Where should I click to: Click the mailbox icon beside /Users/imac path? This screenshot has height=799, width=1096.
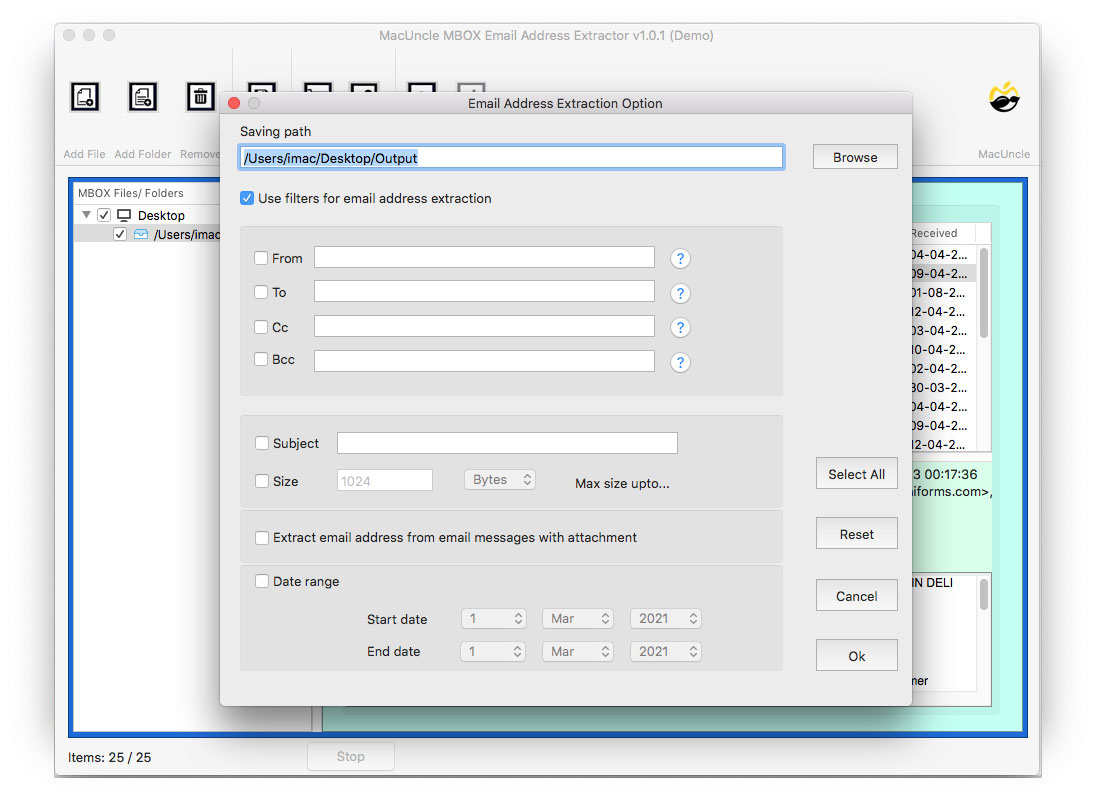[140, 234]
